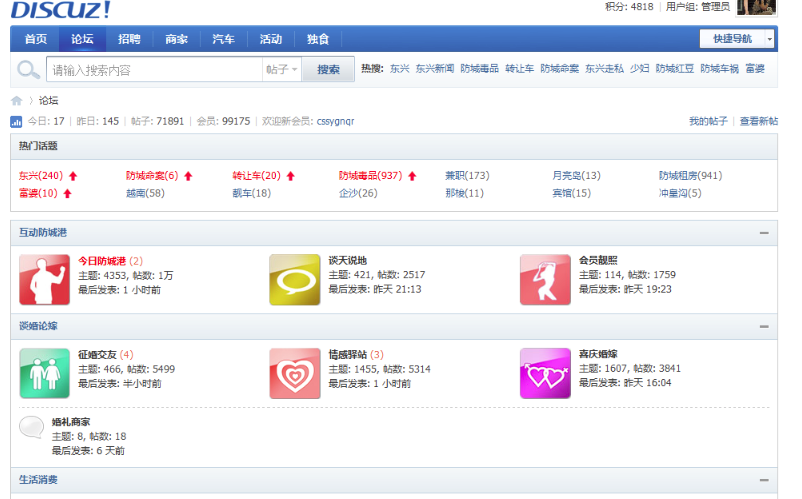Click the 论坛 breadcrumb link

(x=49, y=101)
